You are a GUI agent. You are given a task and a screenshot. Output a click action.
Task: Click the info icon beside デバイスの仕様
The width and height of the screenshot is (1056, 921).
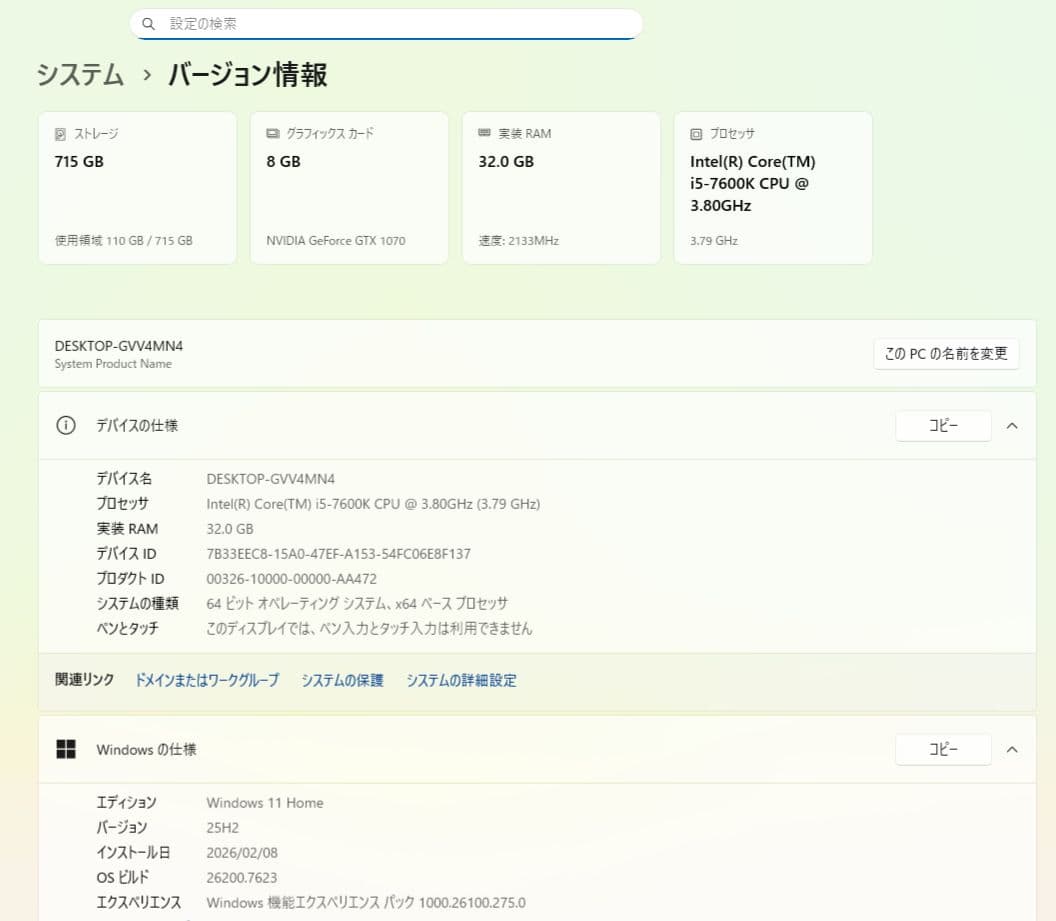pos(65,425)
